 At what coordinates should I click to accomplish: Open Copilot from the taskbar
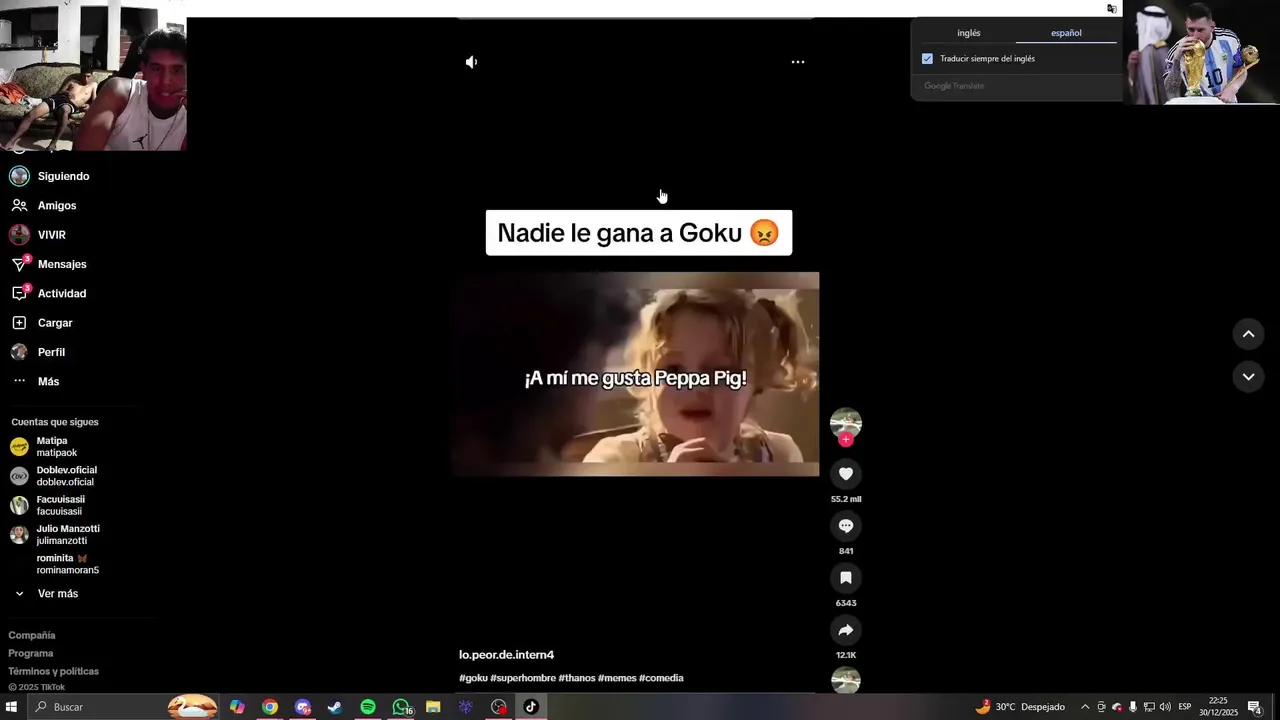(x=237, y=707)
